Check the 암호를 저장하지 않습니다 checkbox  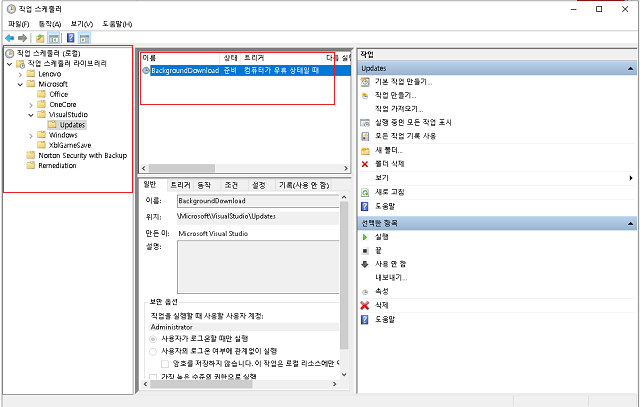point(165,364)
